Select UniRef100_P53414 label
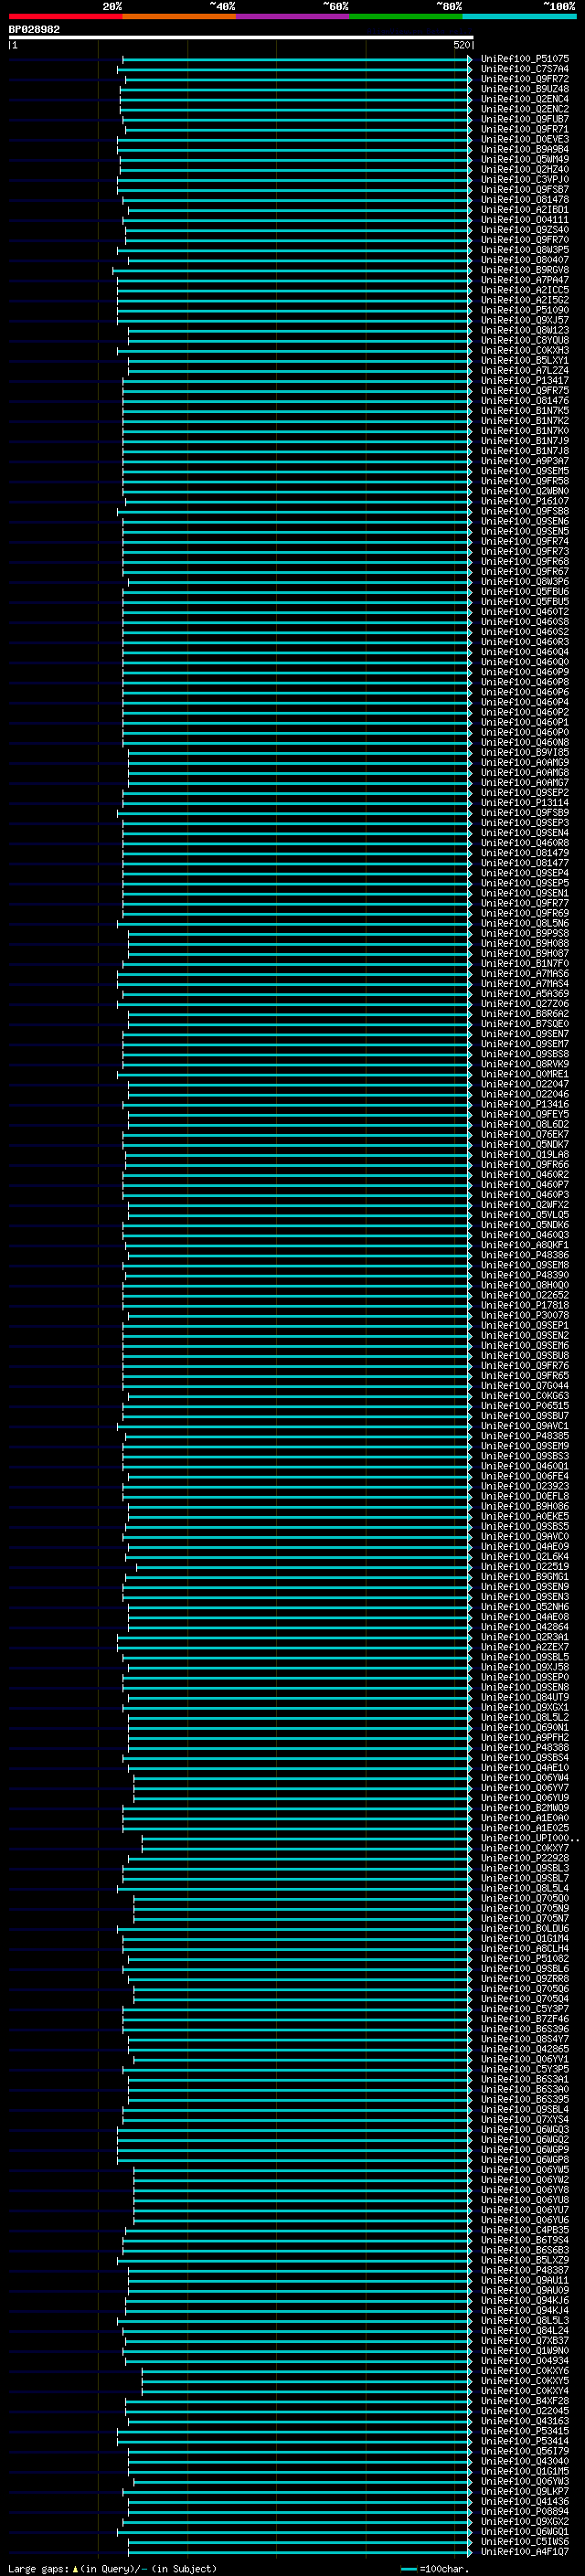Viewport: 585px width, 2576px height. 524,2441
